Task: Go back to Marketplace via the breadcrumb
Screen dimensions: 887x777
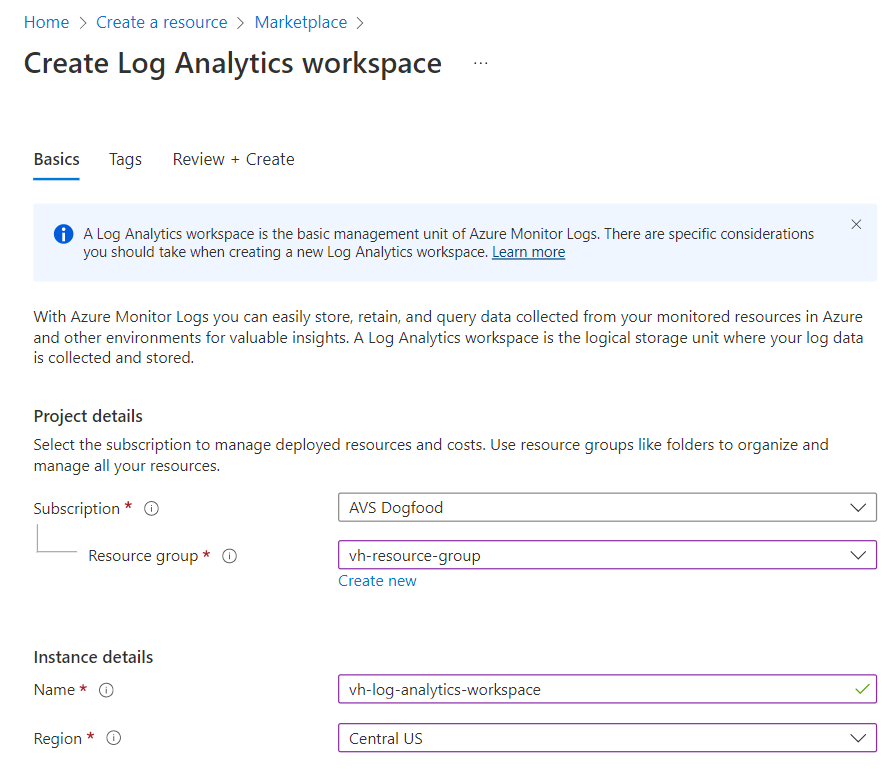Action: tap(300, 22)
